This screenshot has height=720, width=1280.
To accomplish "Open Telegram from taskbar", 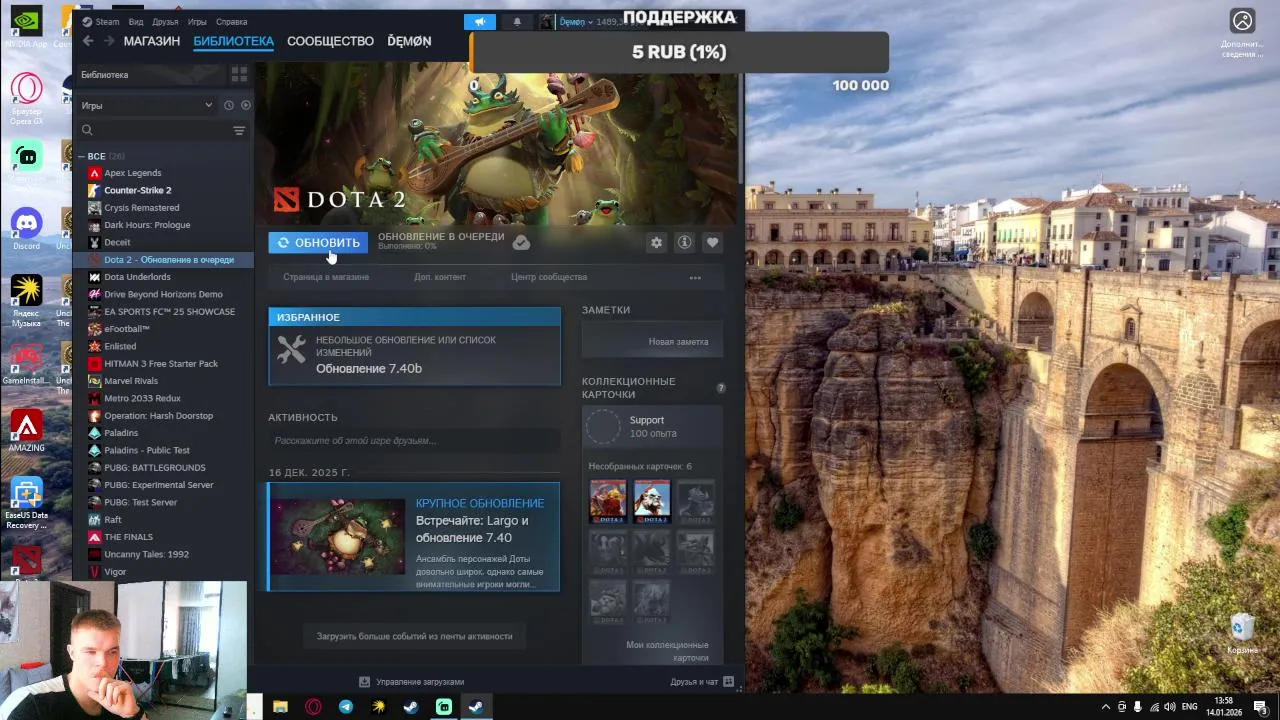I will pyautogui.click(x=345, y=707).
